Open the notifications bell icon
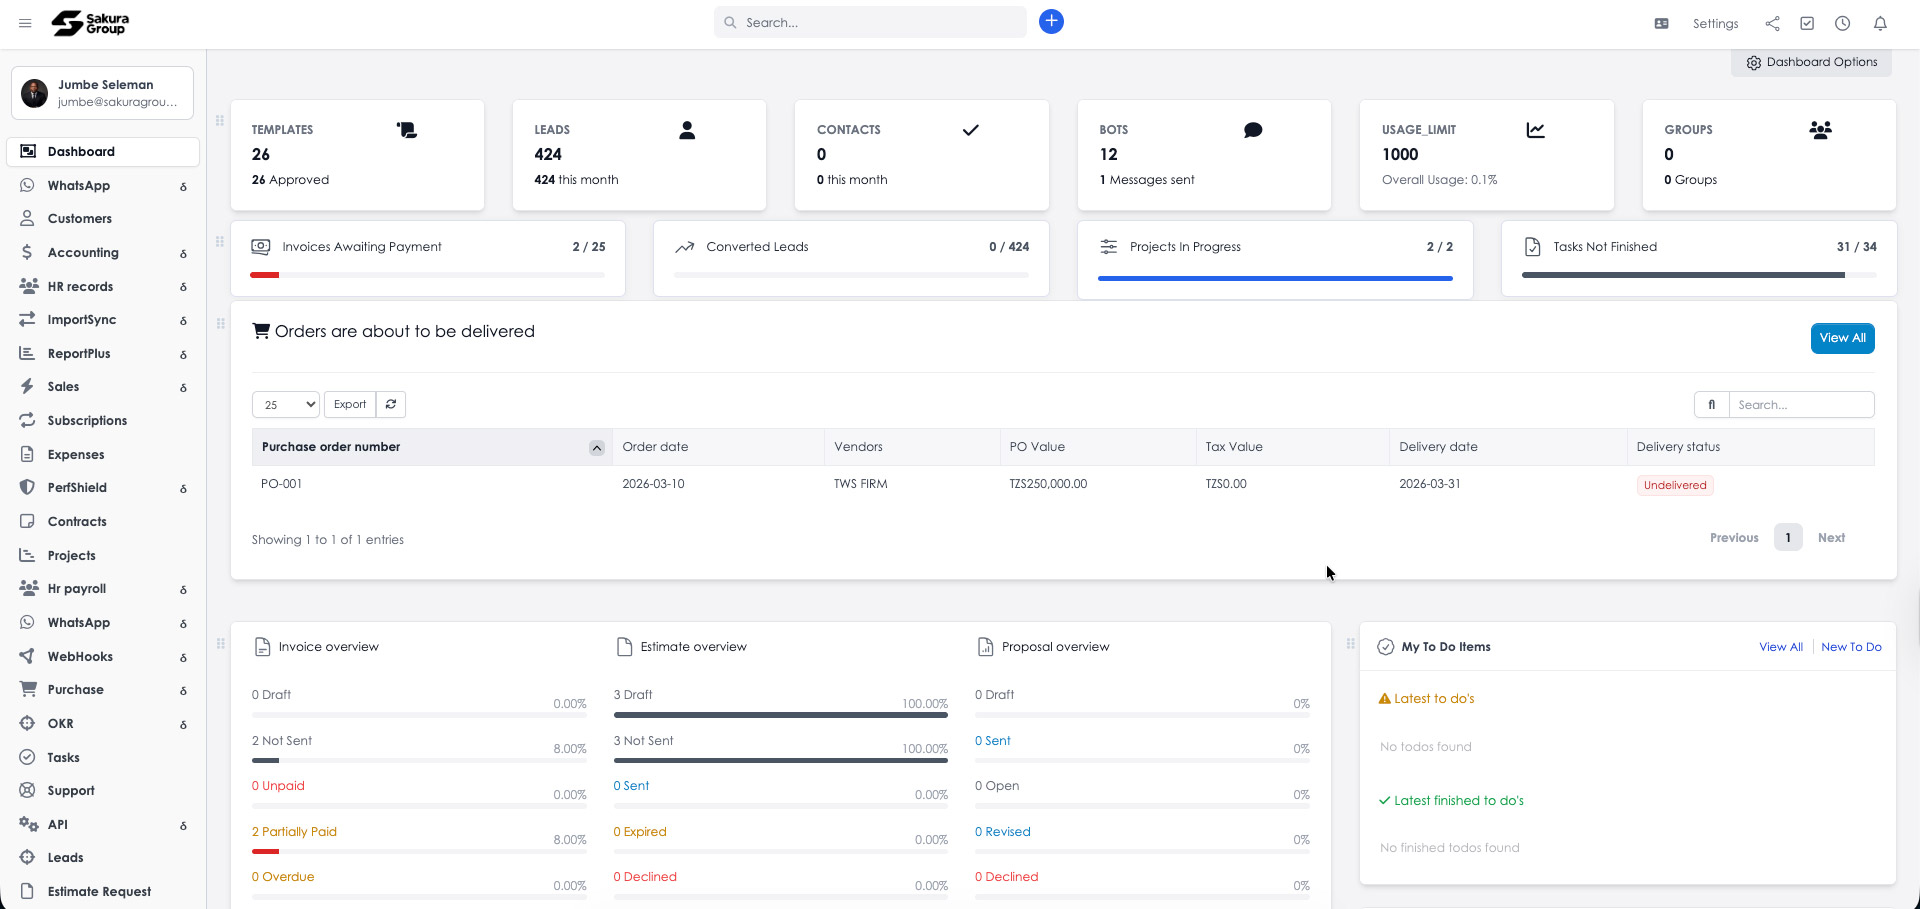 point(1880,23)
